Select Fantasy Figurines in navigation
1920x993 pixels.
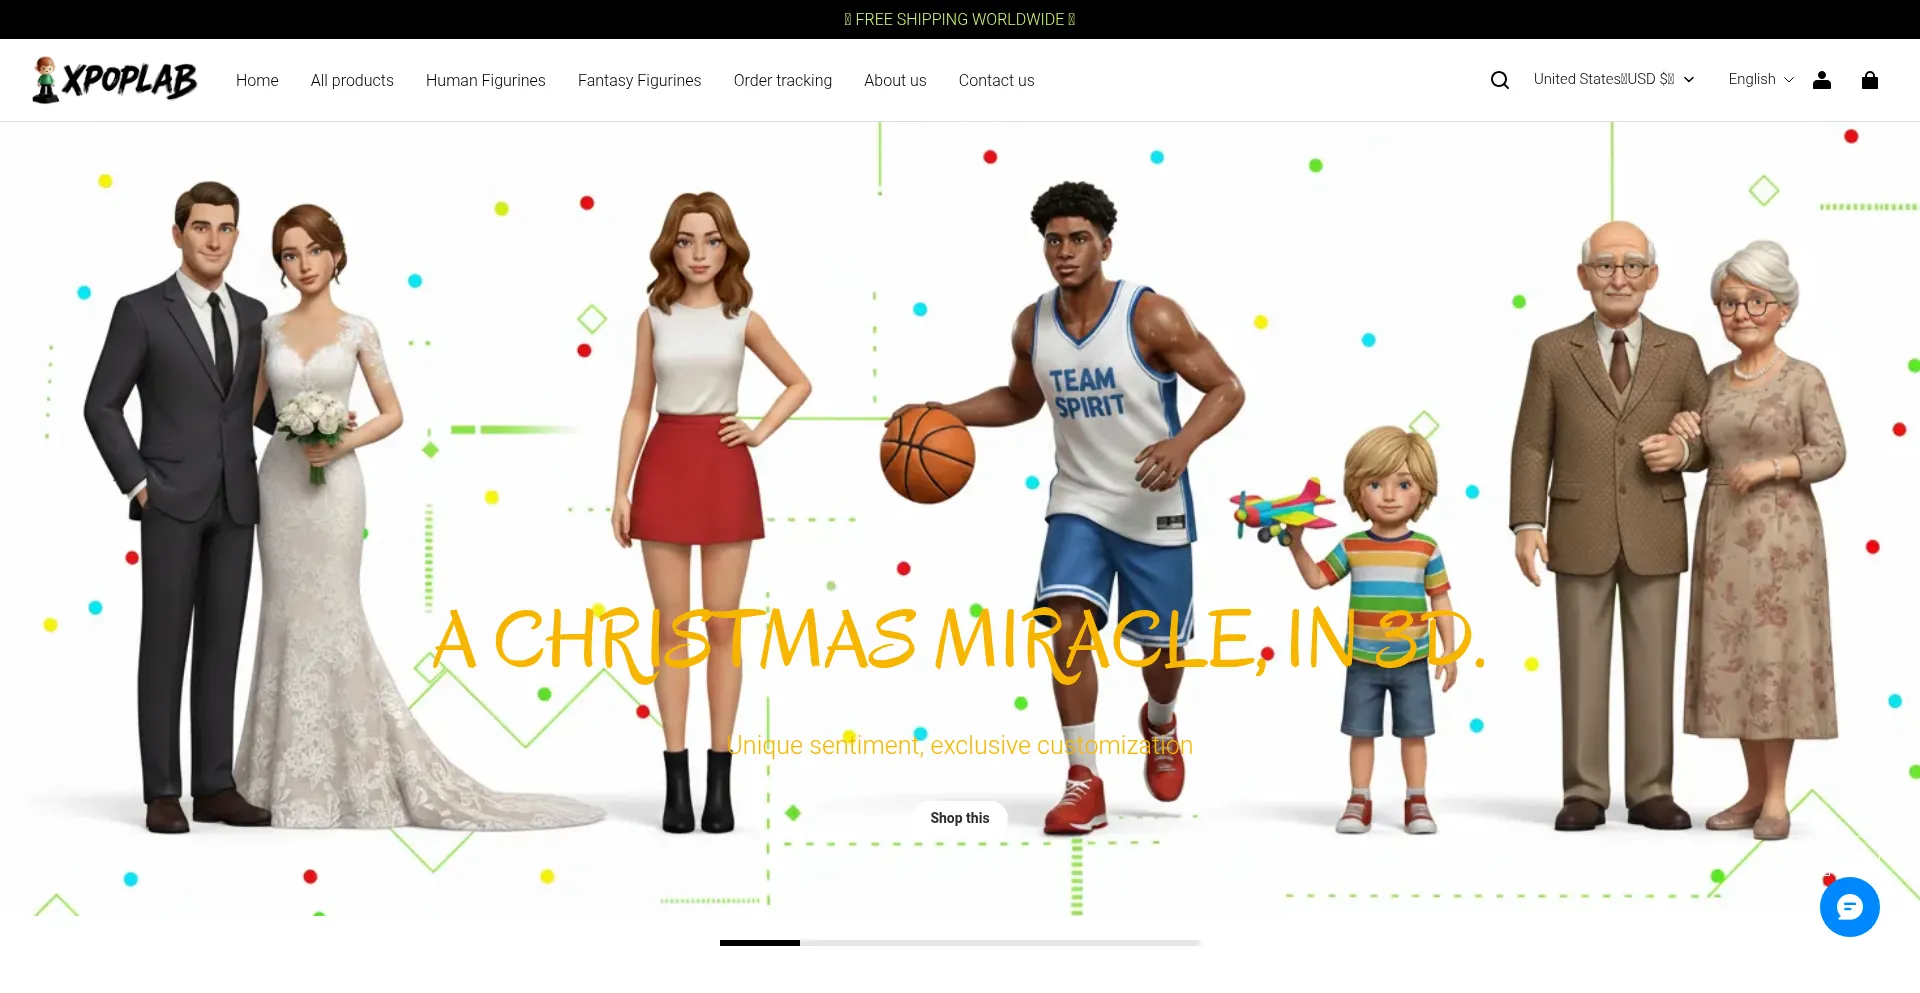[x=639, y=81]
